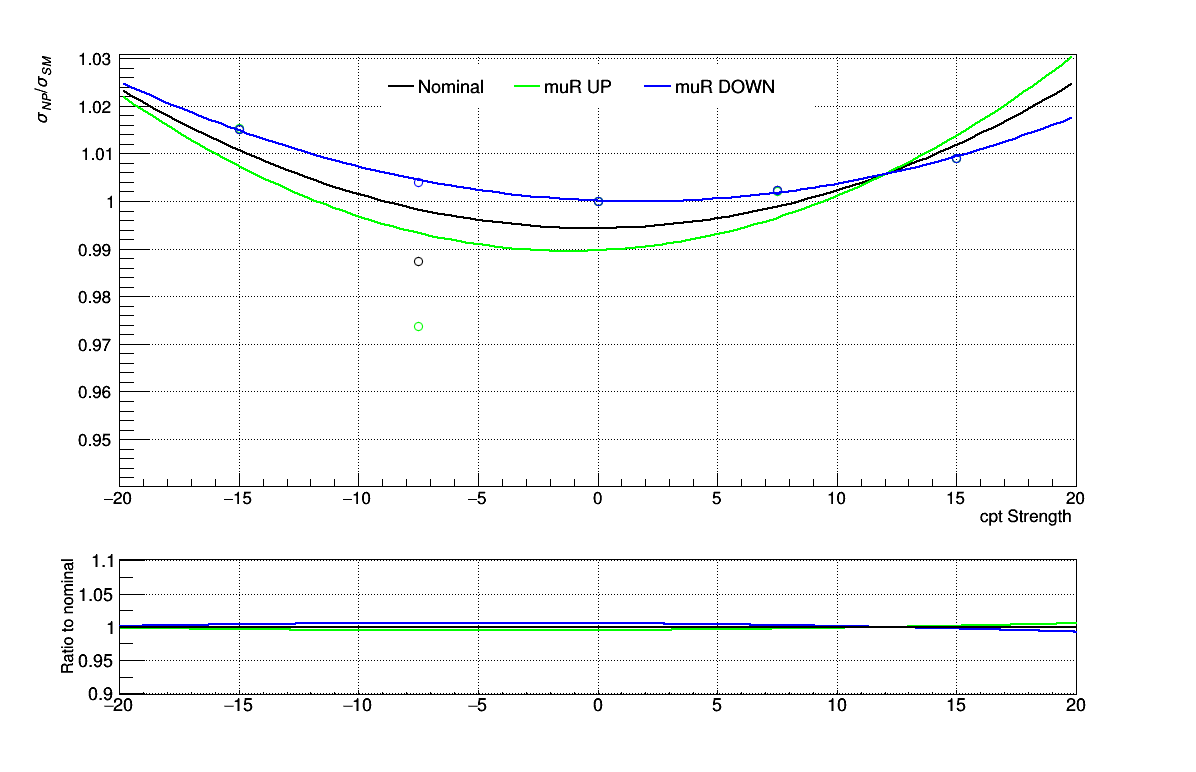This screenshot has width=1196, height=772.
Task: Click the 15 x-axis label of upper plot
Action: coord(956,499)
